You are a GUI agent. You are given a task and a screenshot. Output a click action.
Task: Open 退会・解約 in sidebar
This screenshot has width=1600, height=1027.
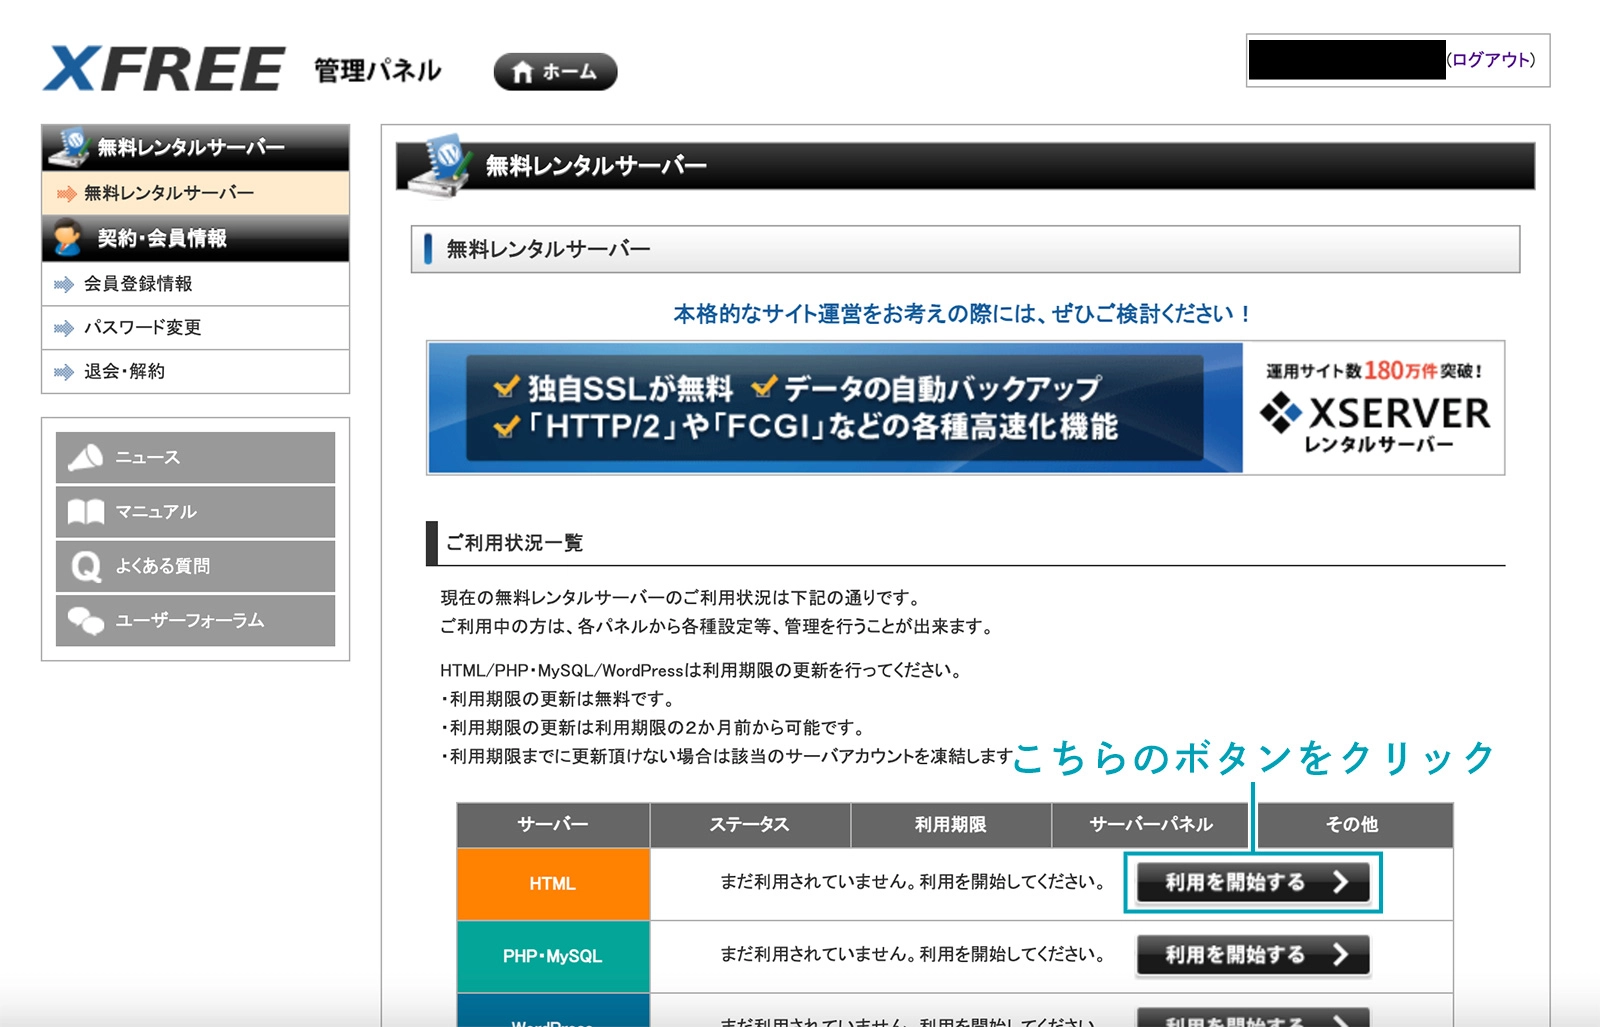(196, 372)
